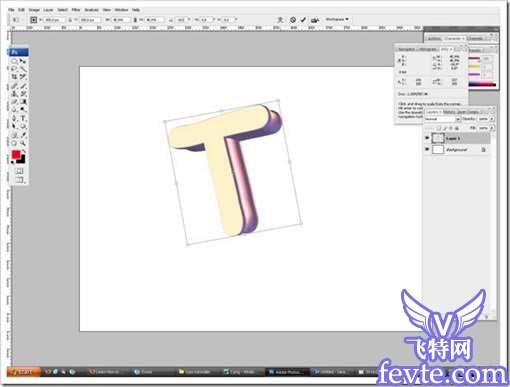The height and width of the screenshot is (387, 510).
Task: Select the Path Selection tool
Action: click(x=14, y=126)
